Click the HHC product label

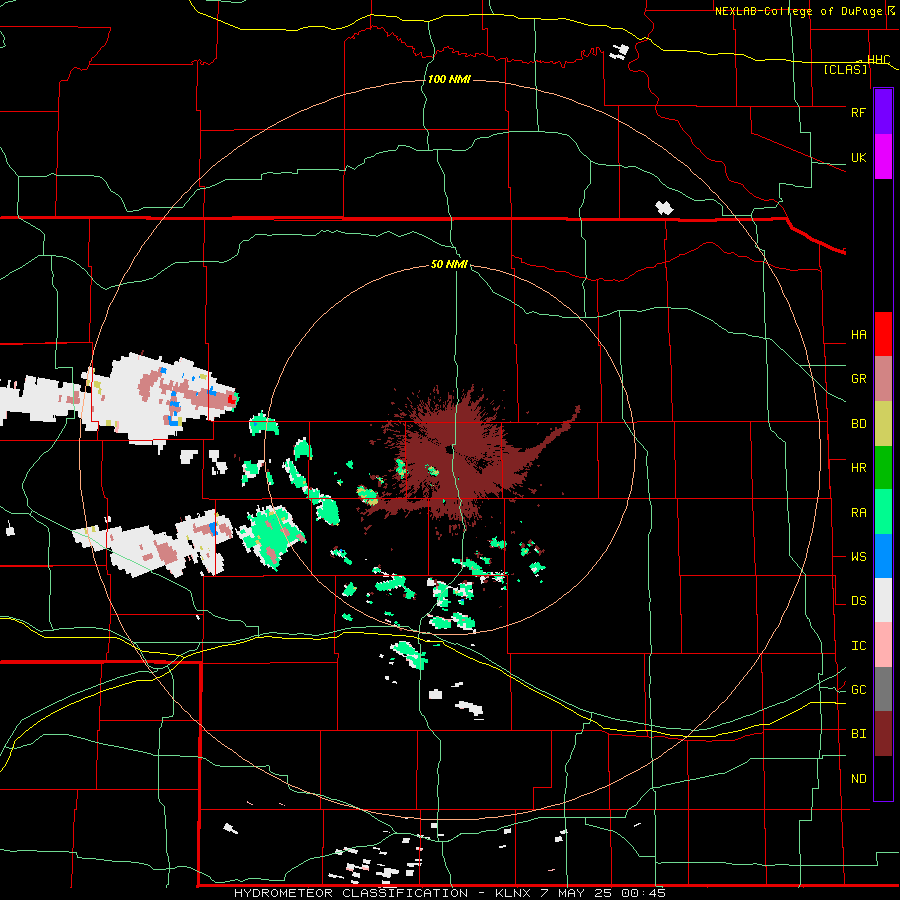878,59
